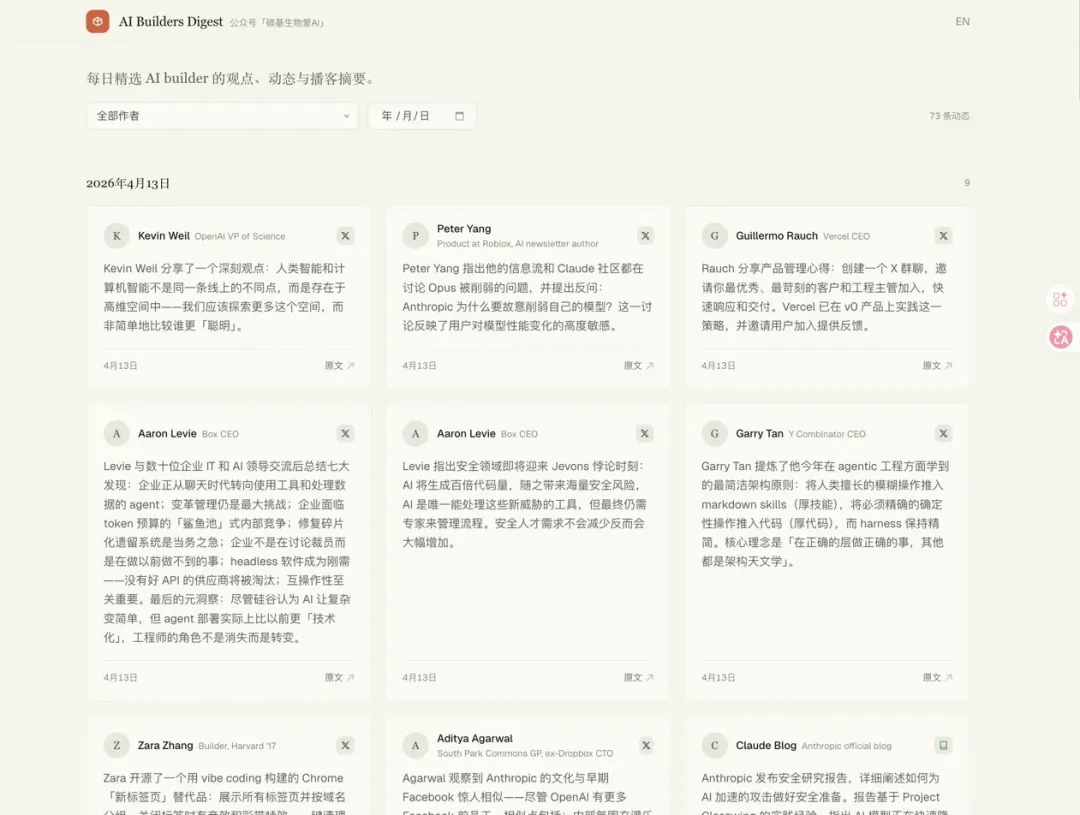1080x815 pixels.
Task: Click the floating grid sparkle extension button
Action: pos(1061,300)
